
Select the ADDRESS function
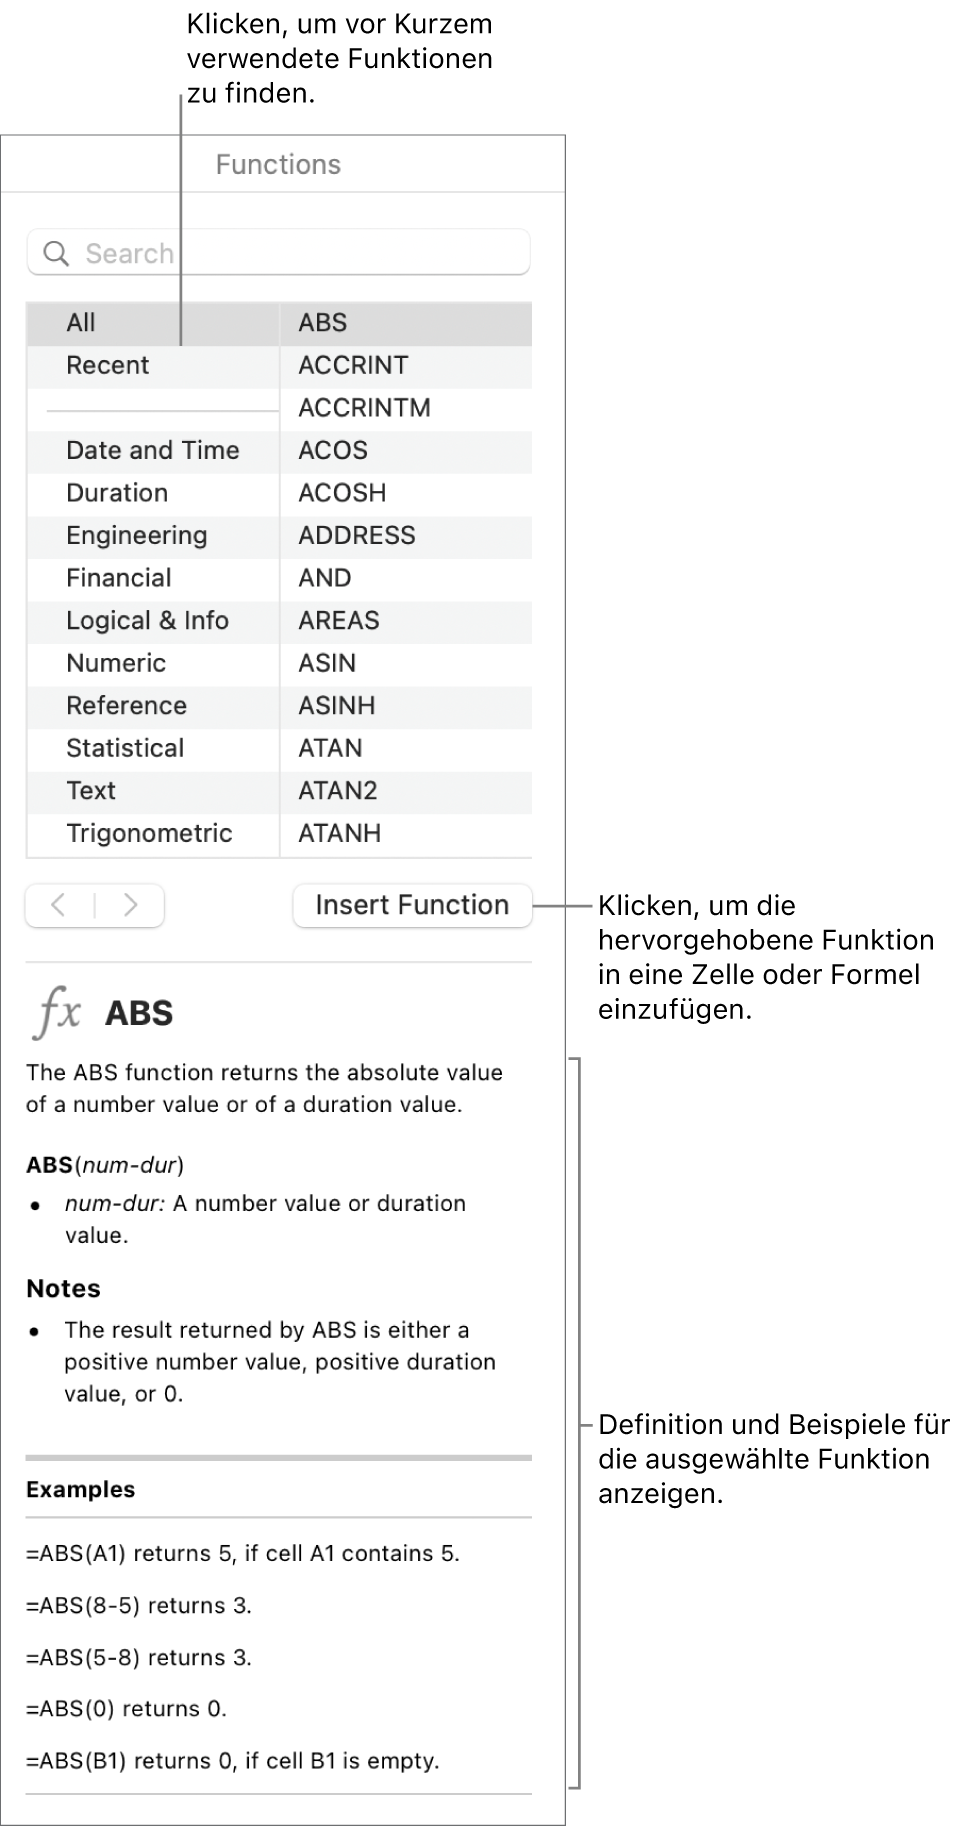click(x=356, y=536)
